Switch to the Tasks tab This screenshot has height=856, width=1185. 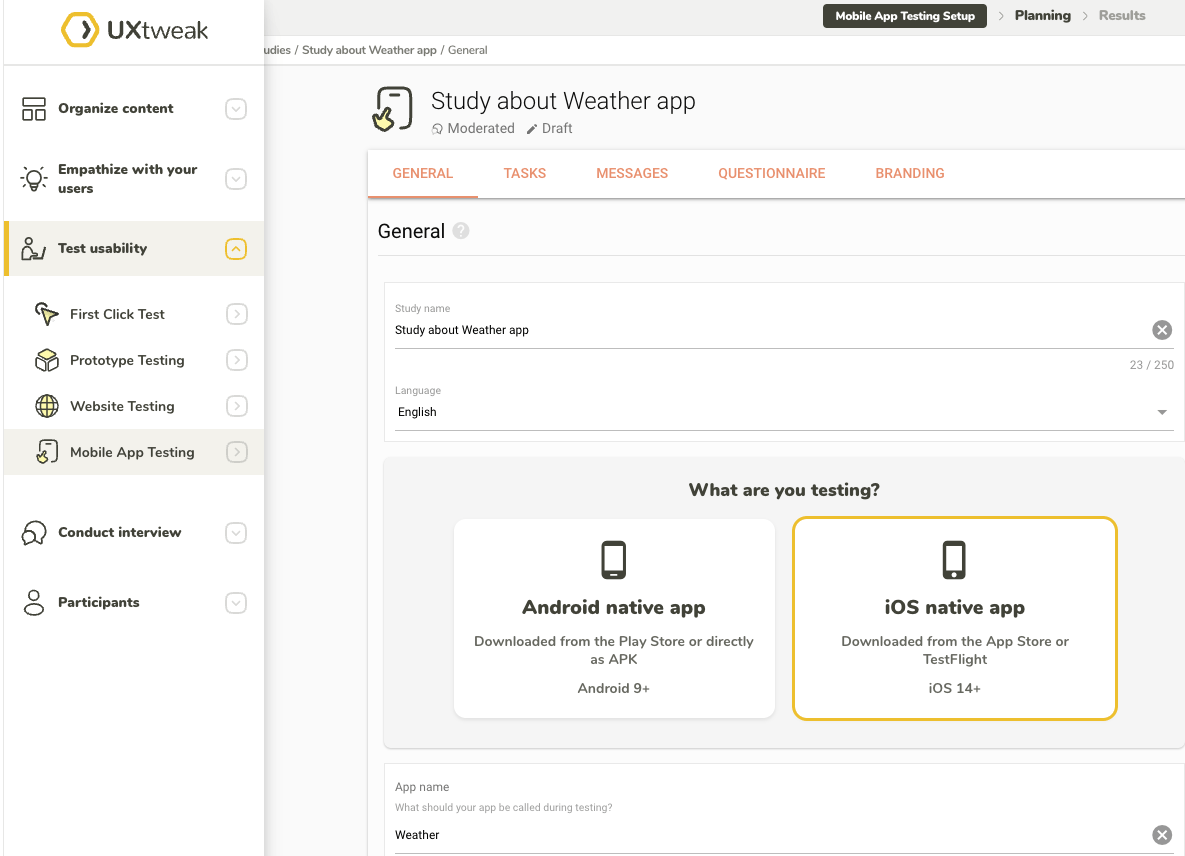coord(524,173)
